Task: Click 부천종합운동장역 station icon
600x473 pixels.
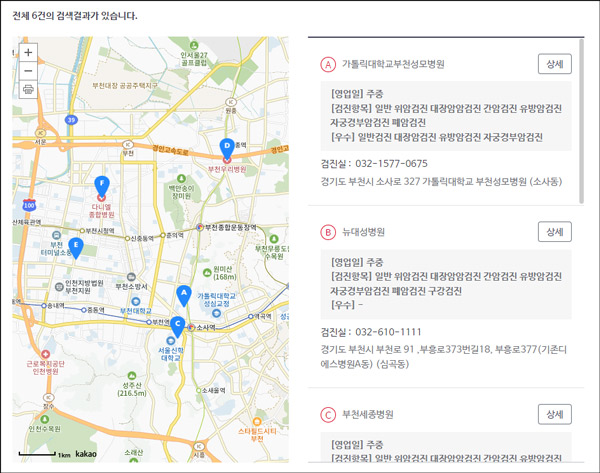Action: click(200, 227)
